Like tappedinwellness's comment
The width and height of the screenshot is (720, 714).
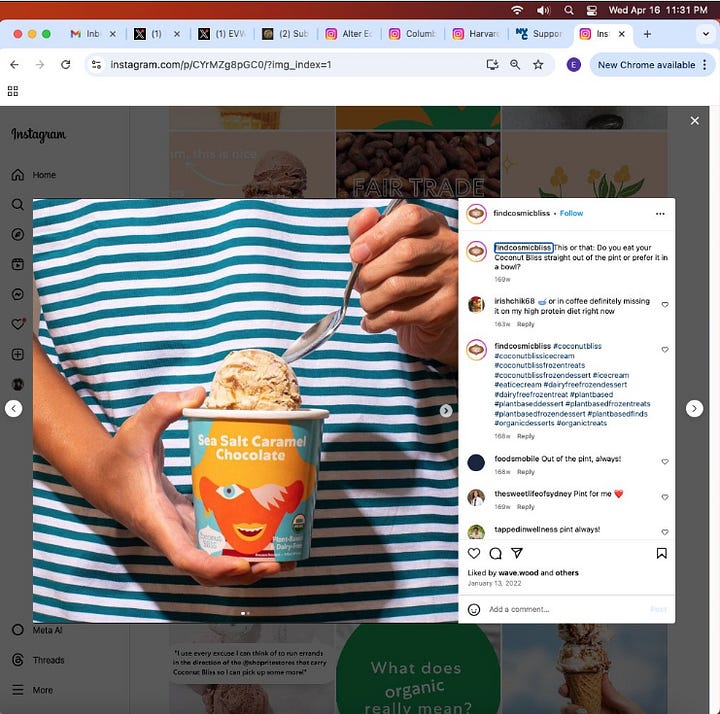[665, 532]
